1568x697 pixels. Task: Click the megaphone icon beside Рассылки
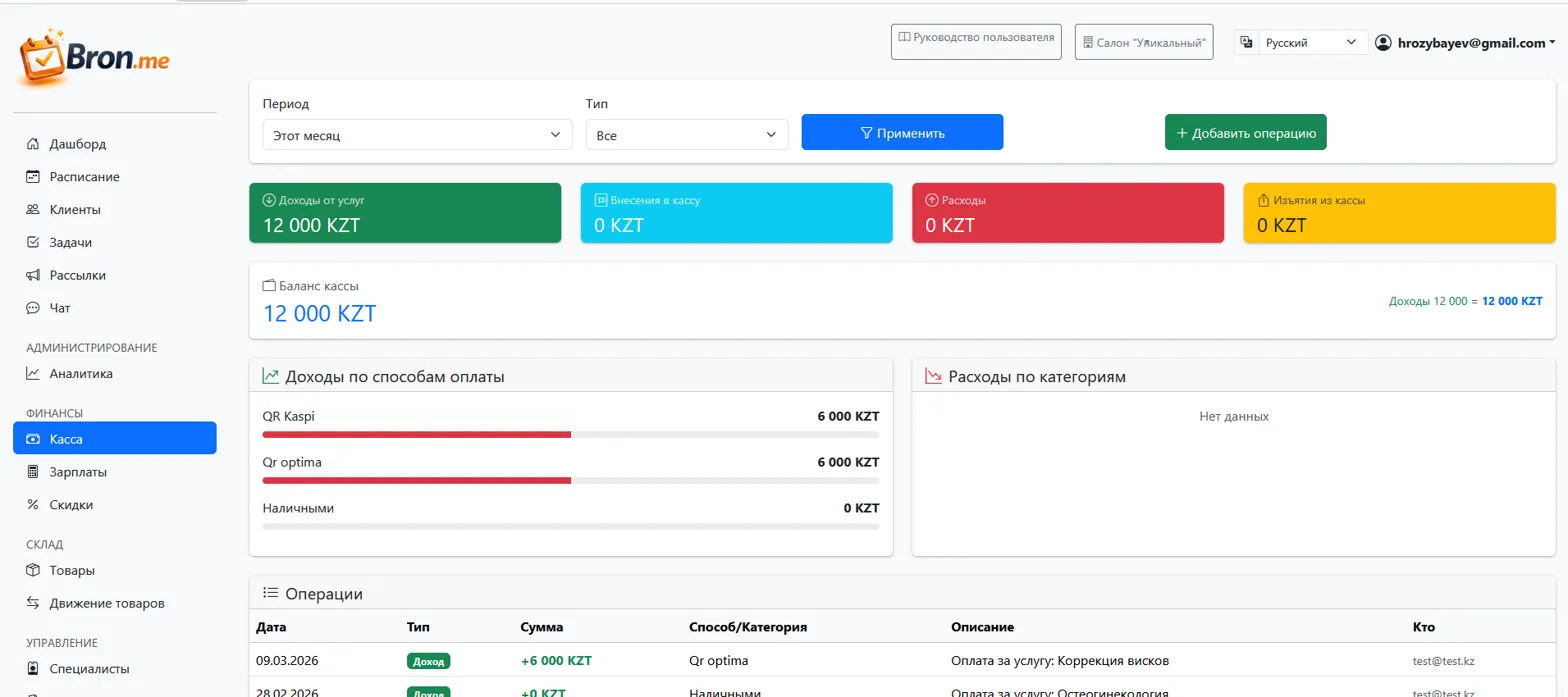coord(33,275)
